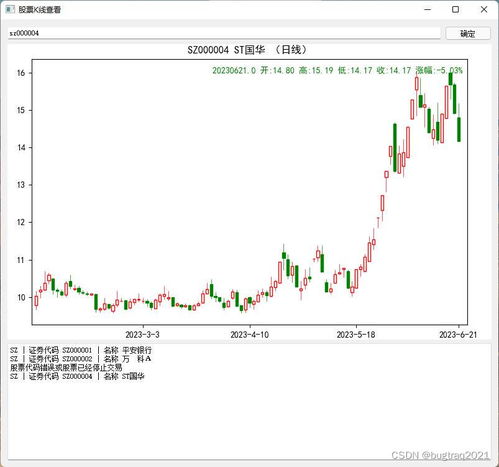Click the 16 price axis label
This screenshot has height=467, width=499.
tap(21, 73)
